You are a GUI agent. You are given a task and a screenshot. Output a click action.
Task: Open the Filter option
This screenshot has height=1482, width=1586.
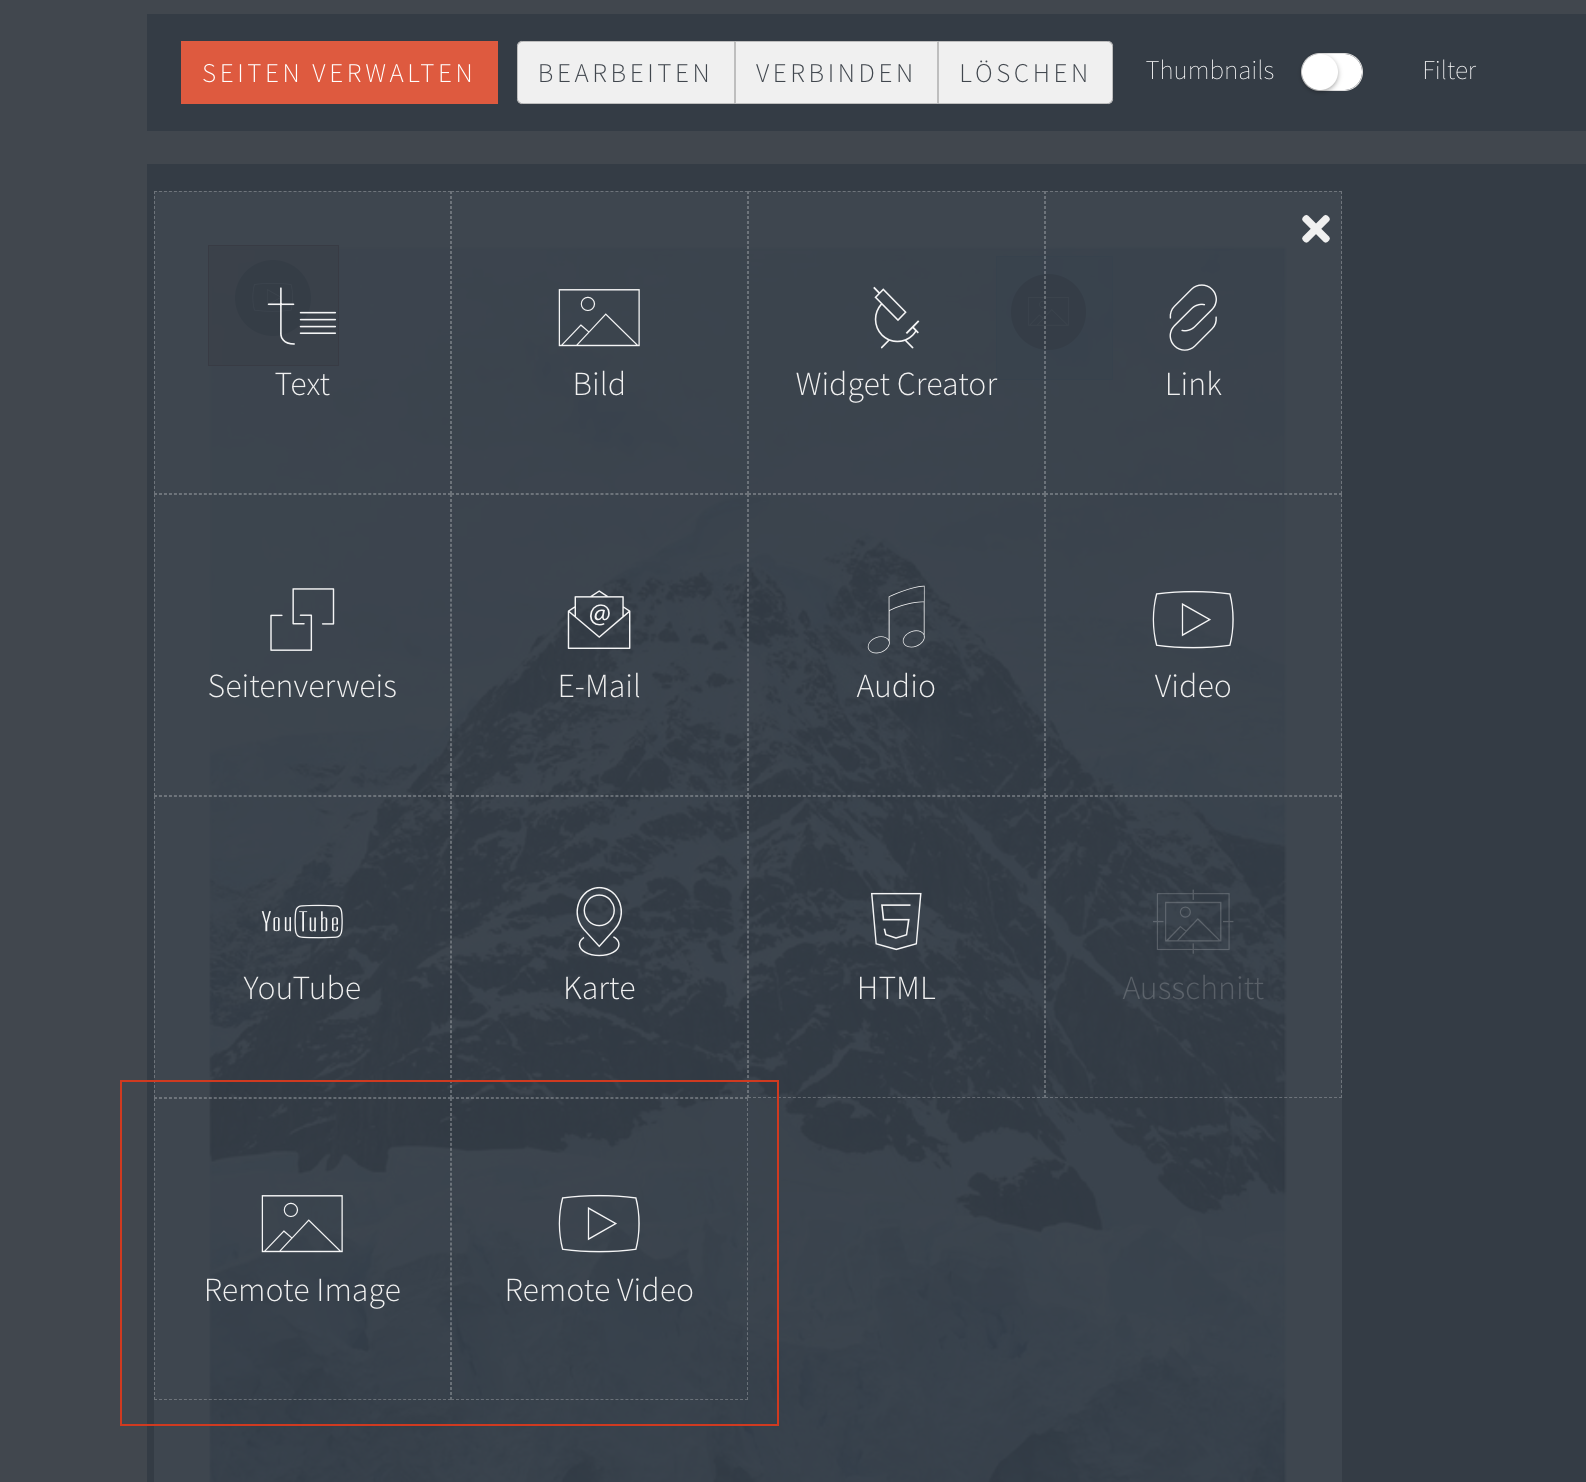click(1449, 71)
